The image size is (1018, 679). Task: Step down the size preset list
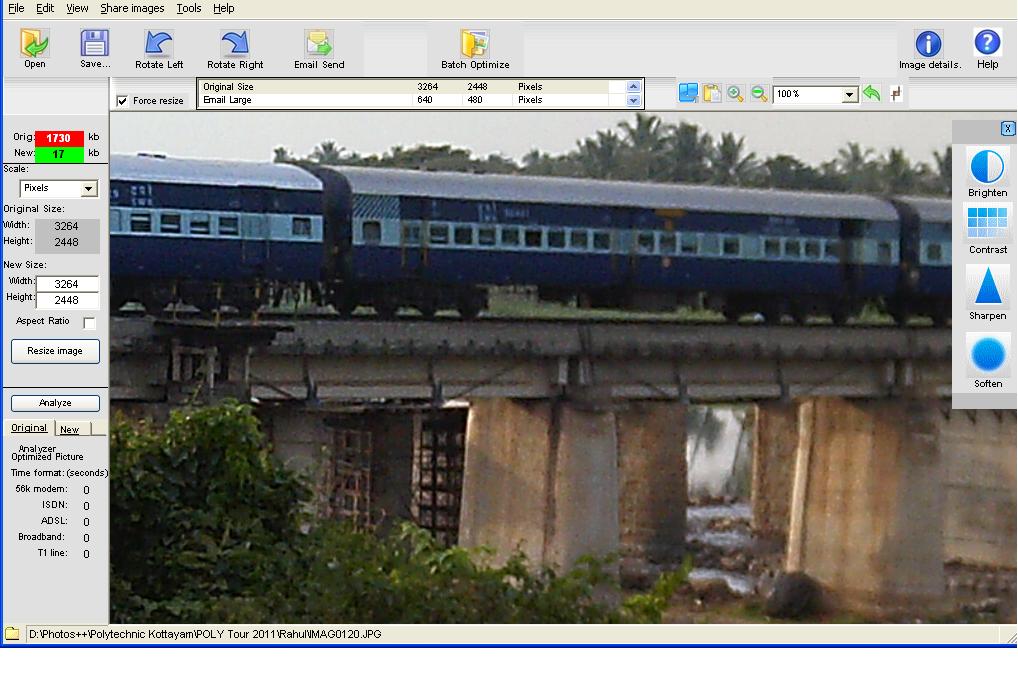pos(633,101)
